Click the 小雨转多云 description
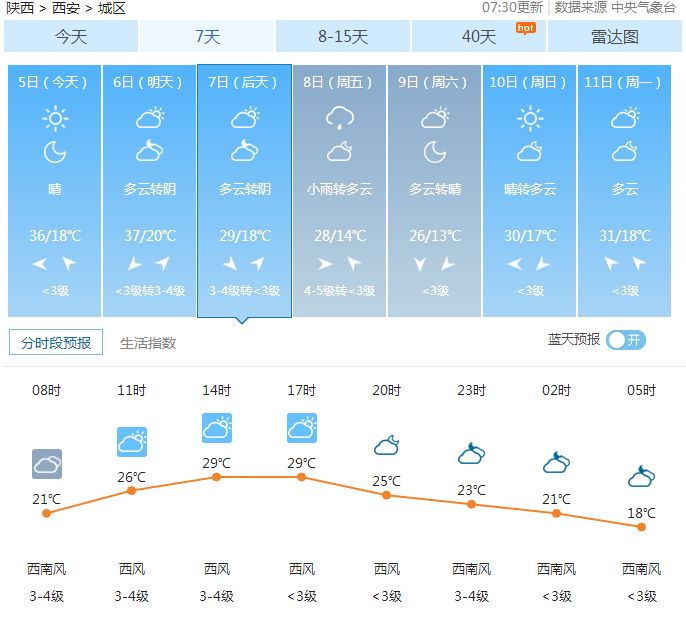The width and height of the screenshot is (686, 617). point(340,189)
